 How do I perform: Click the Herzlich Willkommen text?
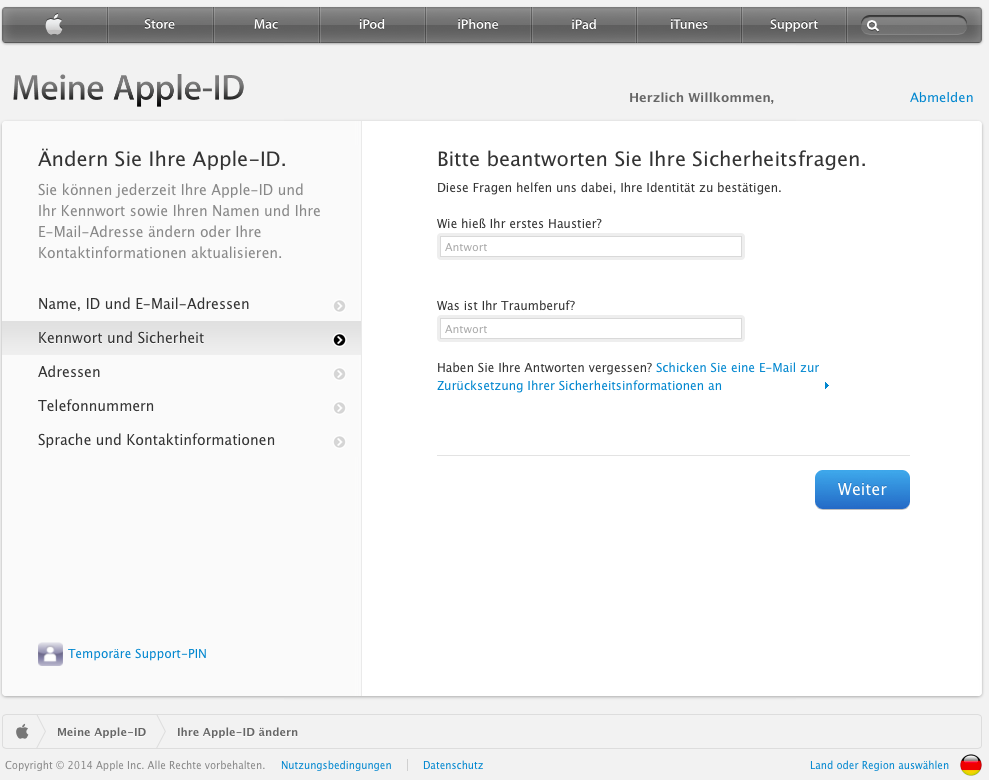[701, 98]
